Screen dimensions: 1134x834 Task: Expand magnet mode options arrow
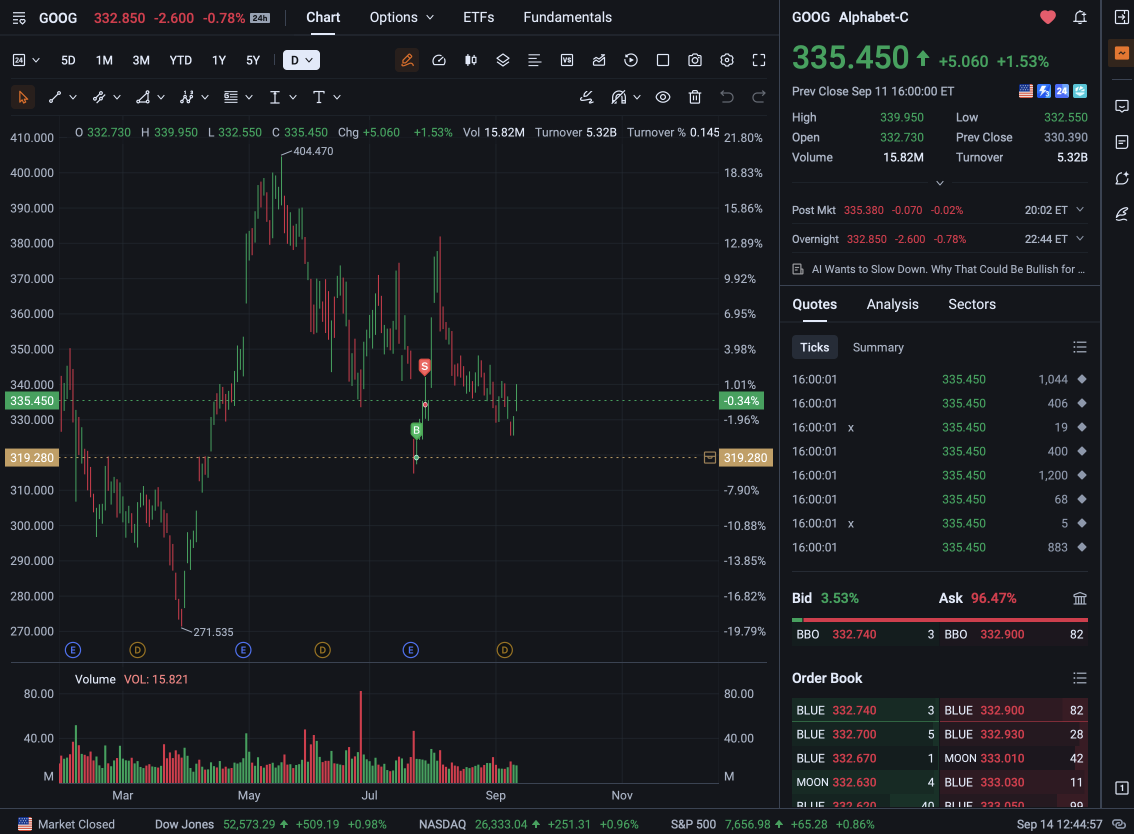[637, 97]
